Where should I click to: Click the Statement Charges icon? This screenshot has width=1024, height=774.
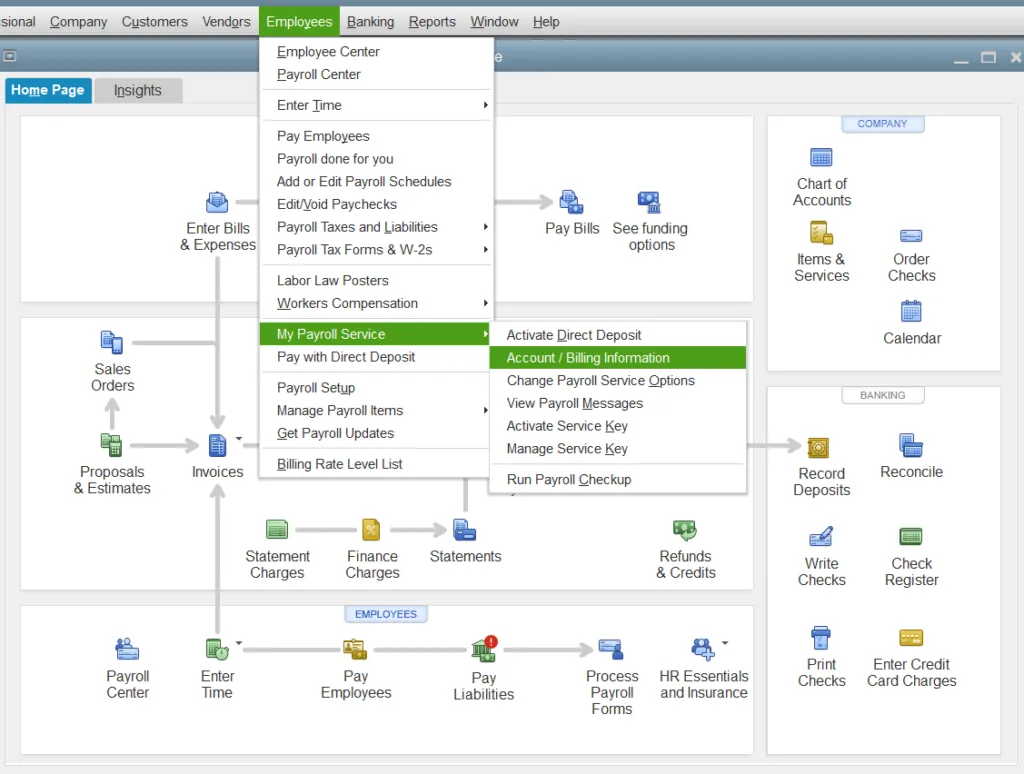click(277, 530)
